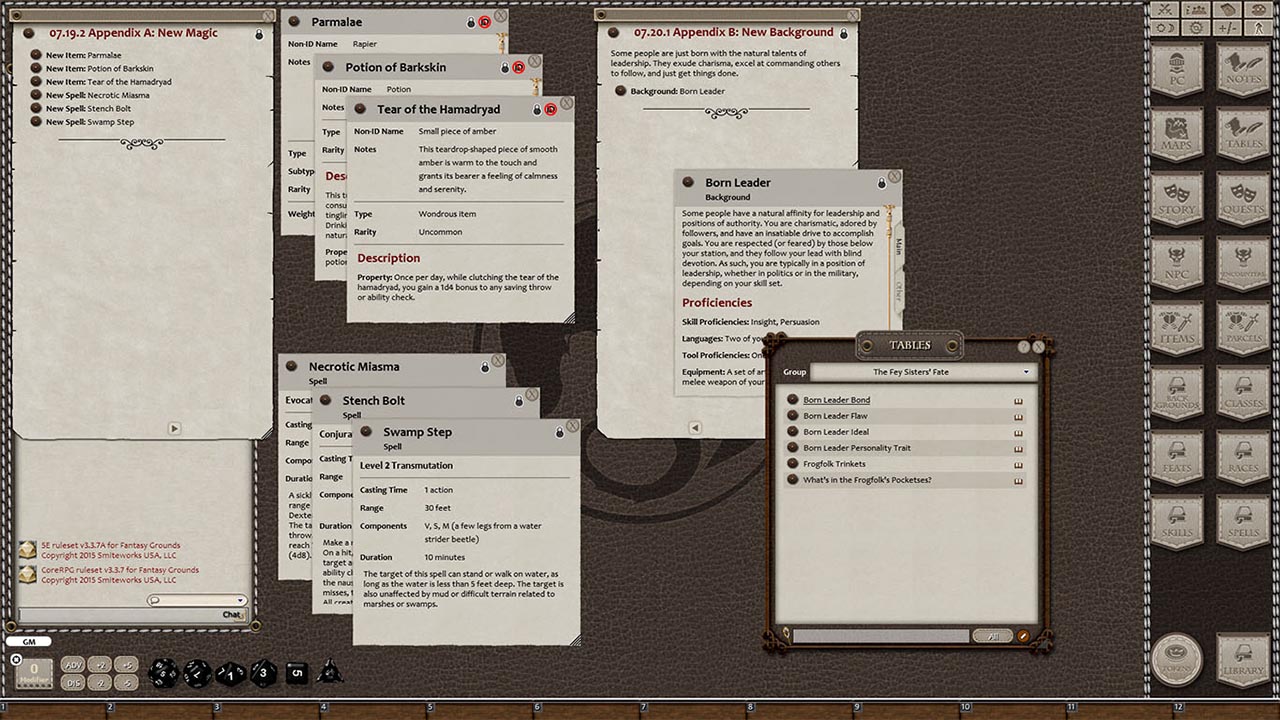Open the Combat Tracker crossed-swords icon
The width and height of the screenshot is (1280, 720).
[1164, 11]
